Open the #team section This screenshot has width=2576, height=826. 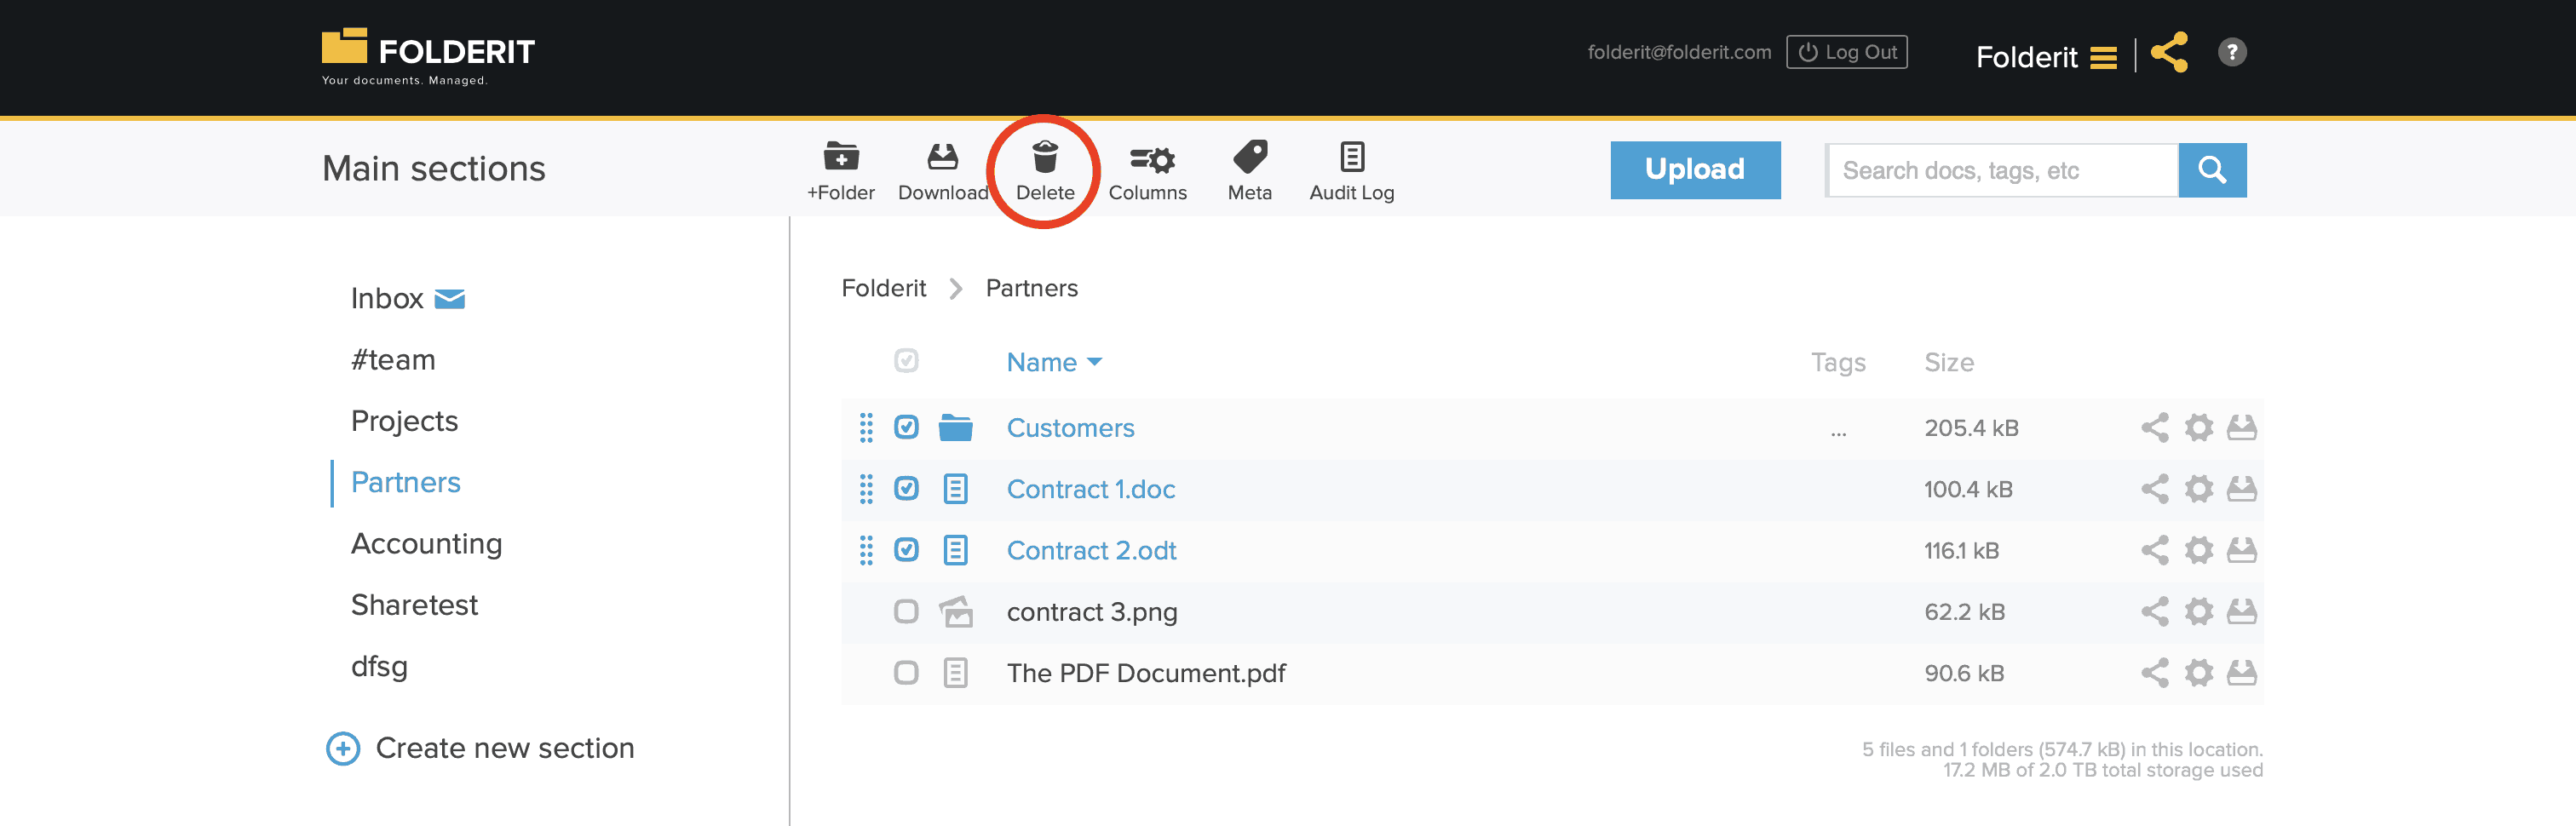(393, 360)
